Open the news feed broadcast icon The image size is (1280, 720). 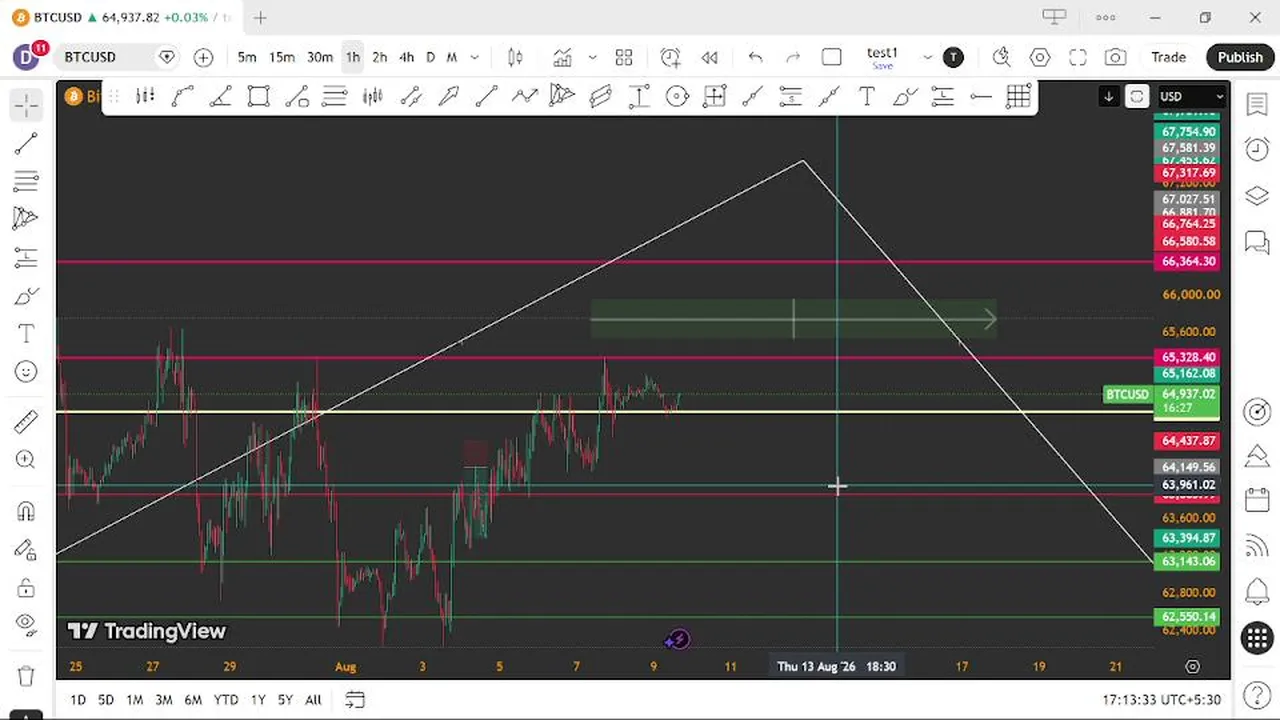(x=1257, y=546)
